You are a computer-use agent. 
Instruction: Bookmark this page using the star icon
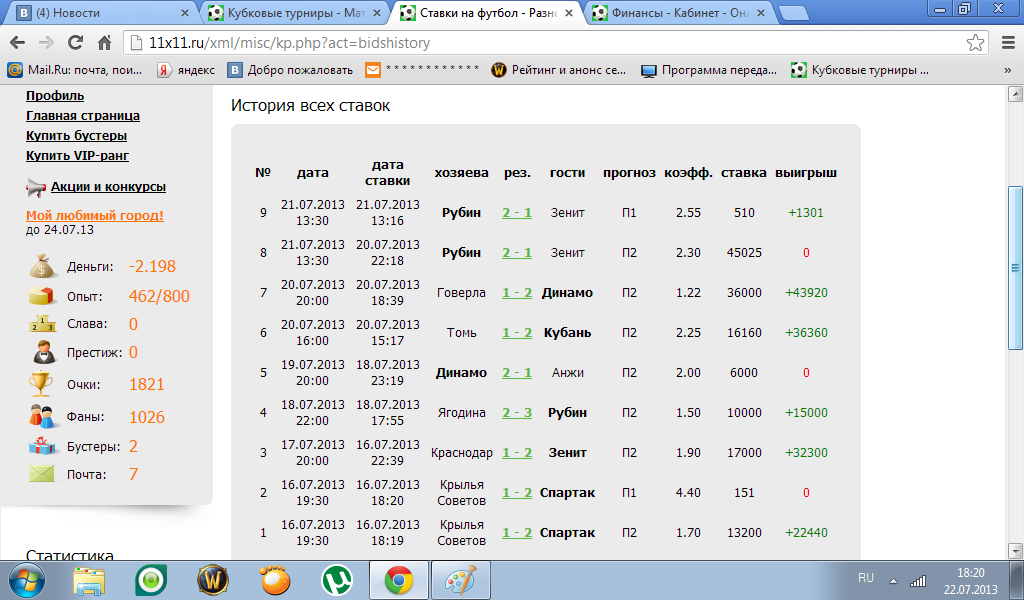point(975,43)
